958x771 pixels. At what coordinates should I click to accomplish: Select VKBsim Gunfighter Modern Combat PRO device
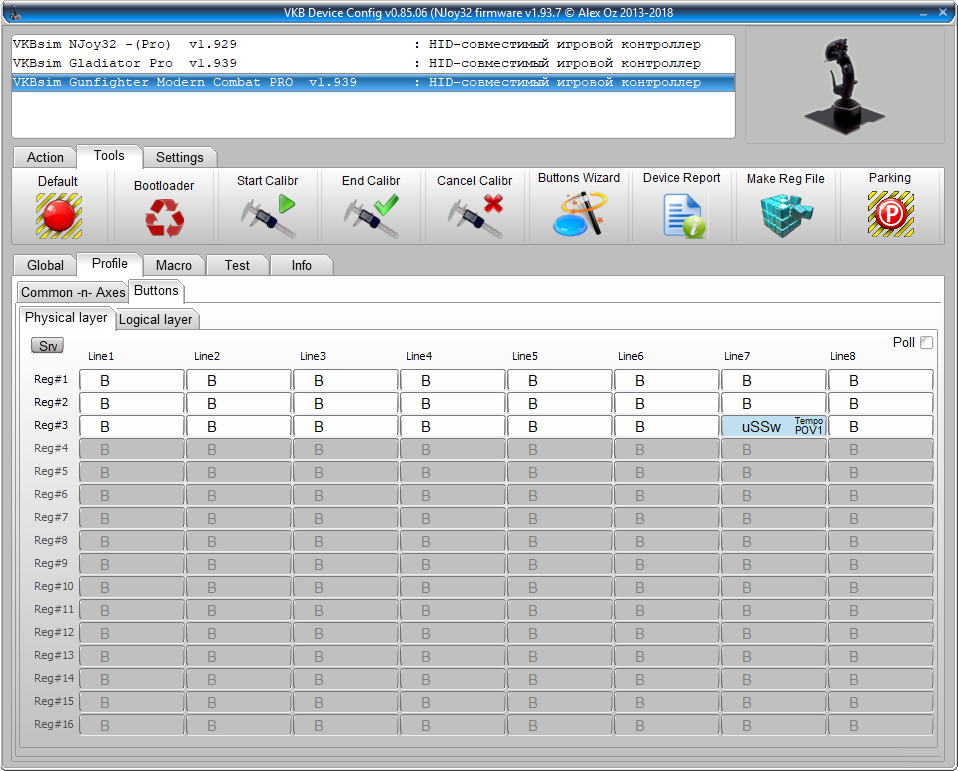point(373,82)
